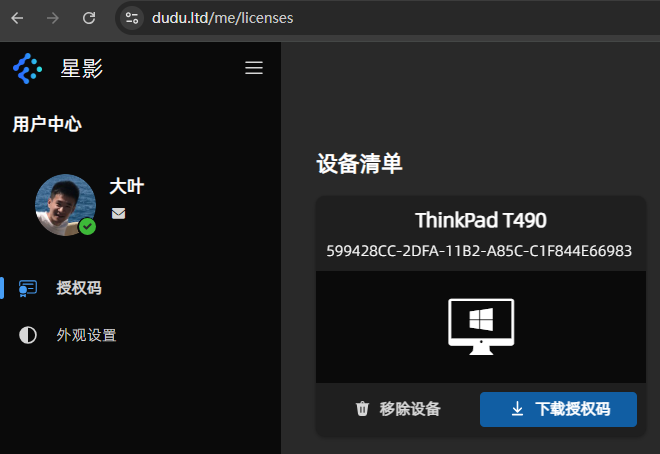
Task: Click the 星影 brand name text
Action: coord(82,68)
